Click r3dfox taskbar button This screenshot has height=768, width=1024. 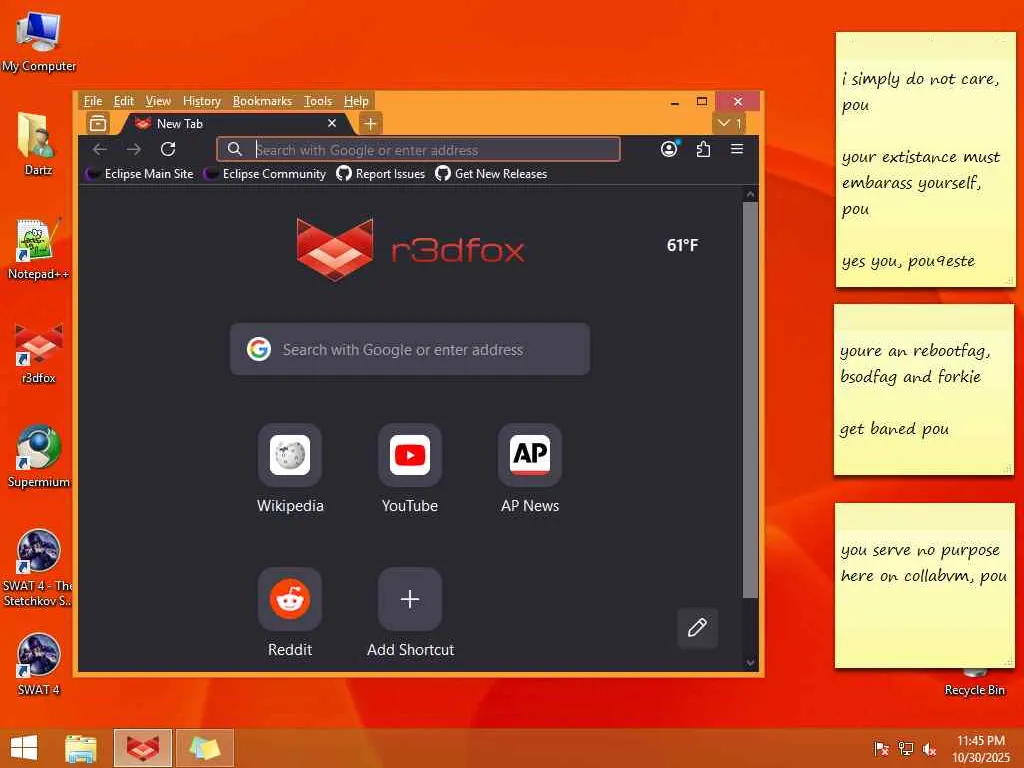click(x=143, y=748)
